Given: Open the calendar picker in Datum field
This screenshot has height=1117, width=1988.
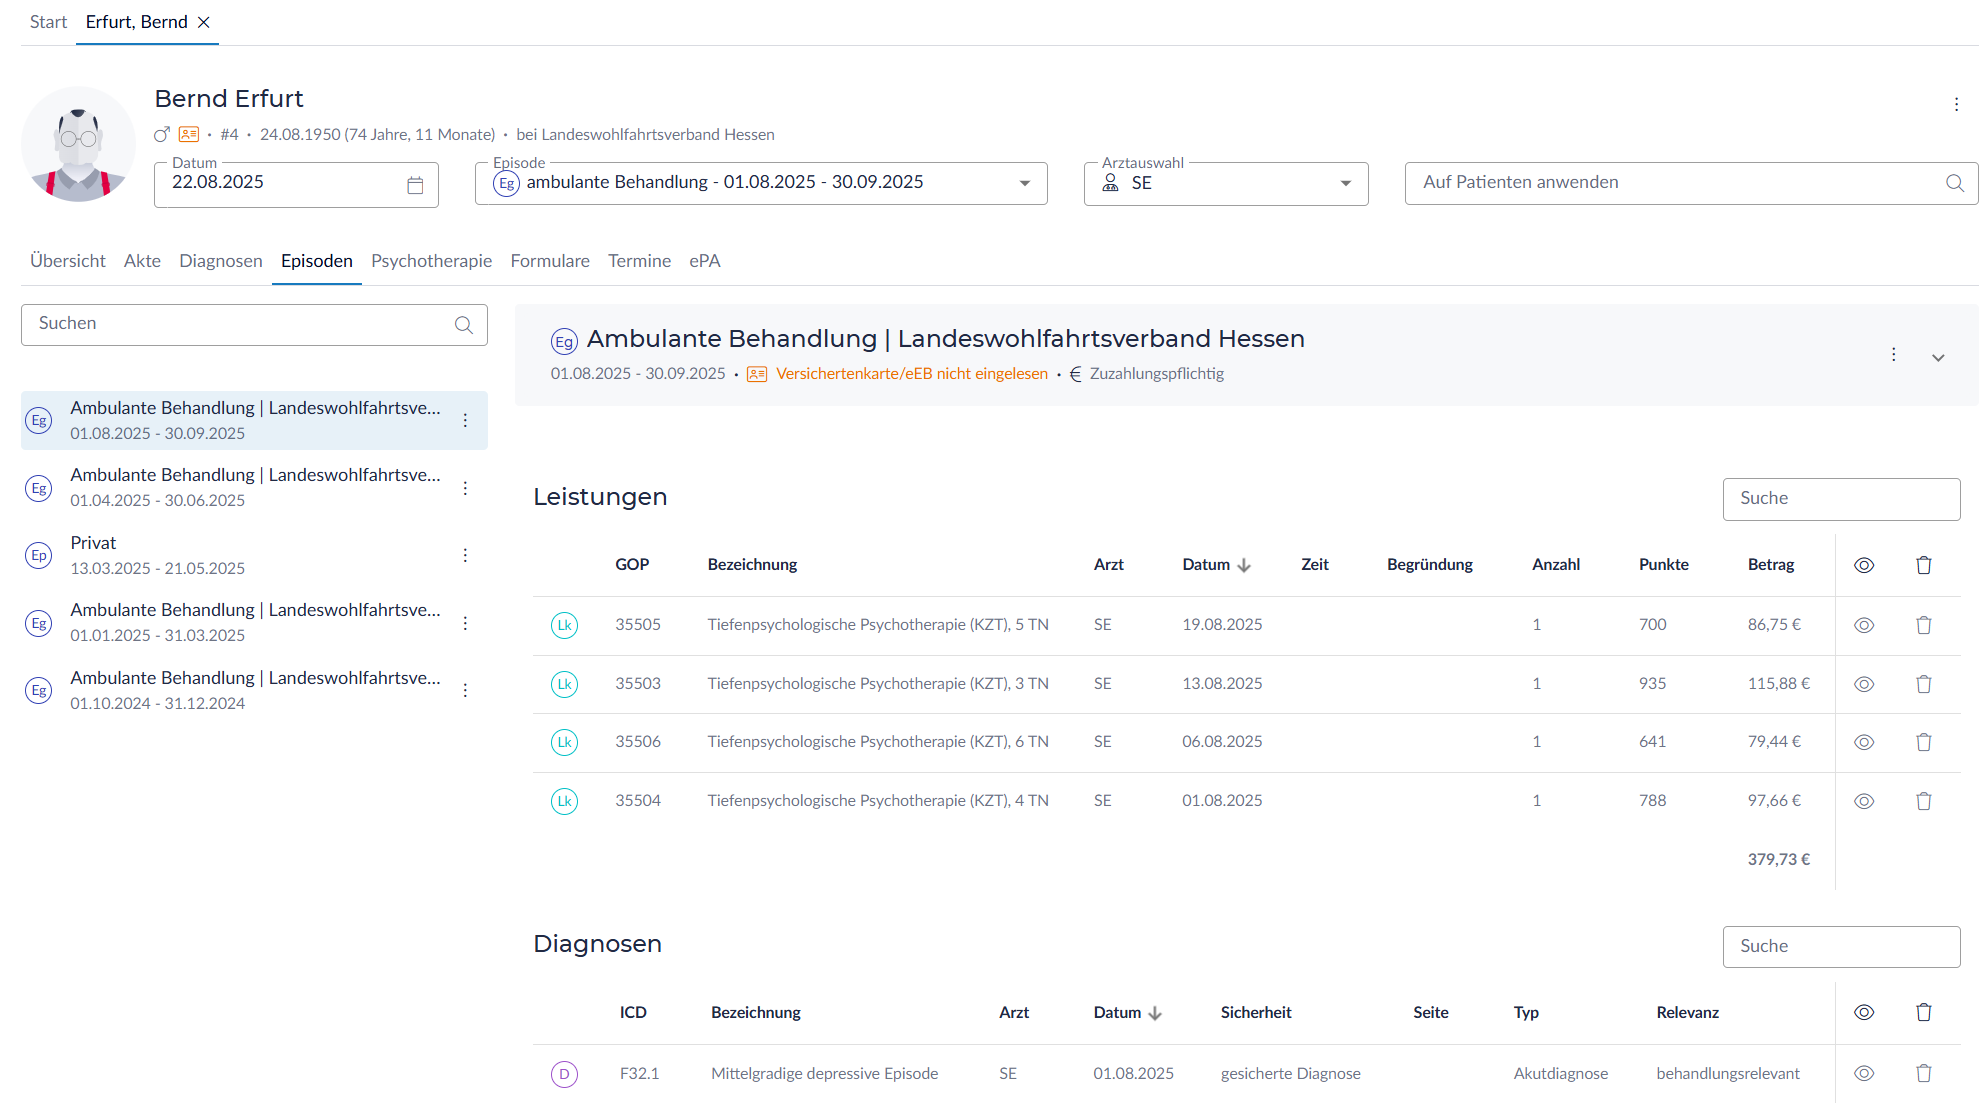Looking at the screenshot, I should click(415, 185).
